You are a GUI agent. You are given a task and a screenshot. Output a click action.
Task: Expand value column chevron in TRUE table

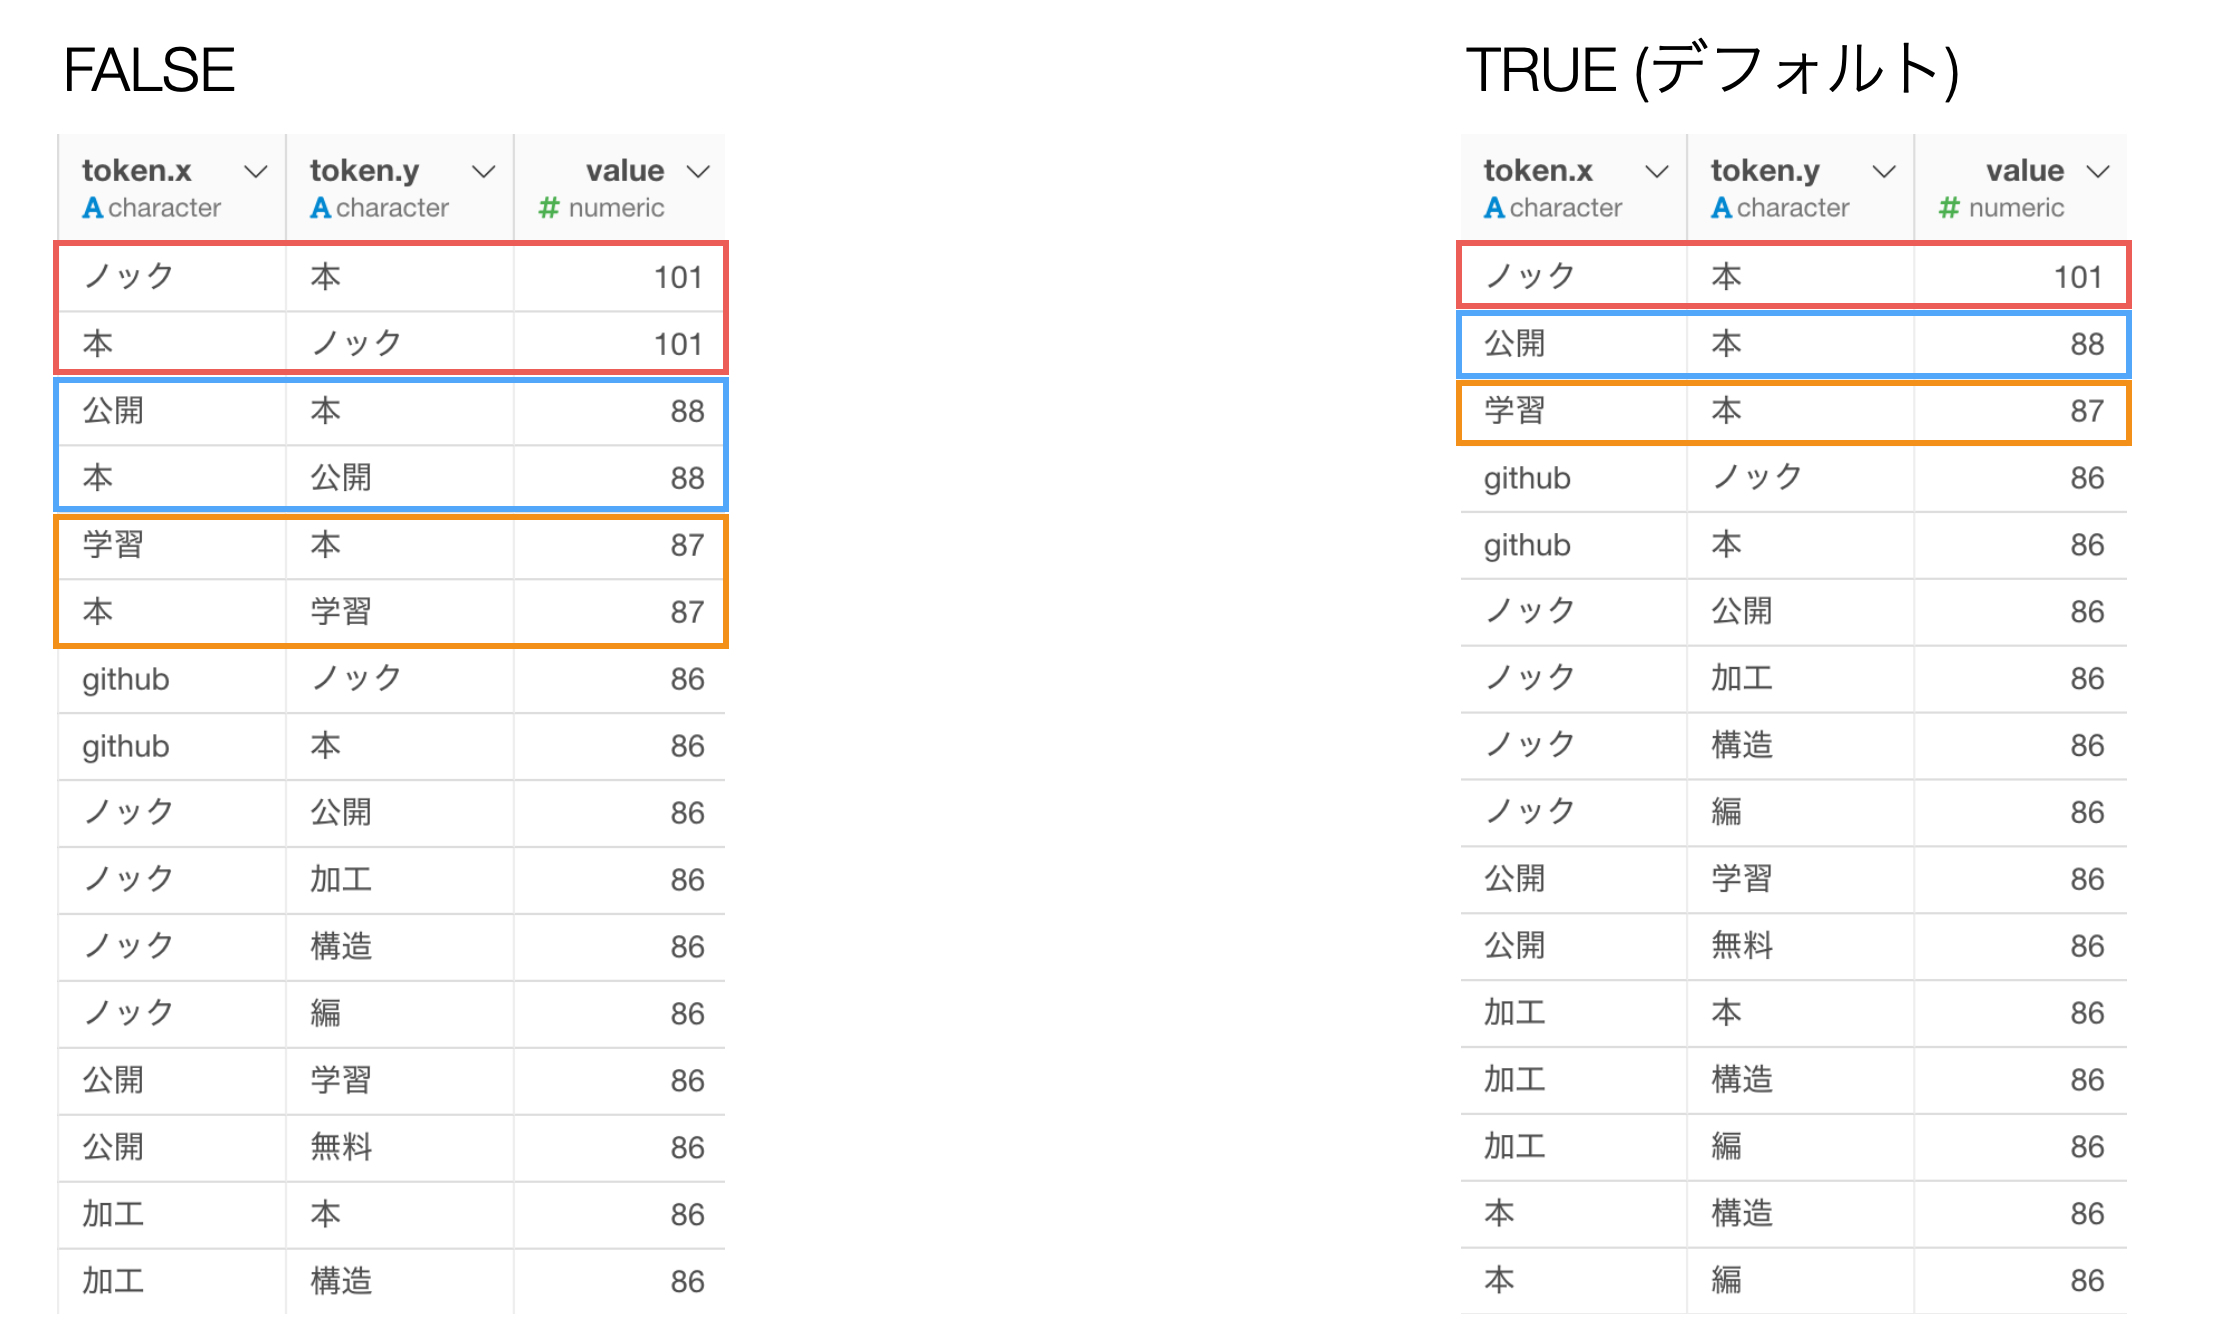2099,172
